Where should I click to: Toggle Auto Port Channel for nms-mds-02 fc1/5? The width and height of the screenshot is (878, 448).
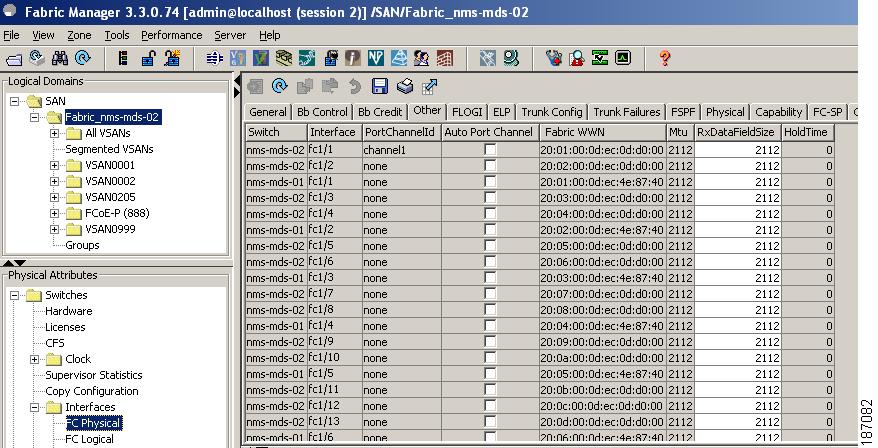point(491,246)
